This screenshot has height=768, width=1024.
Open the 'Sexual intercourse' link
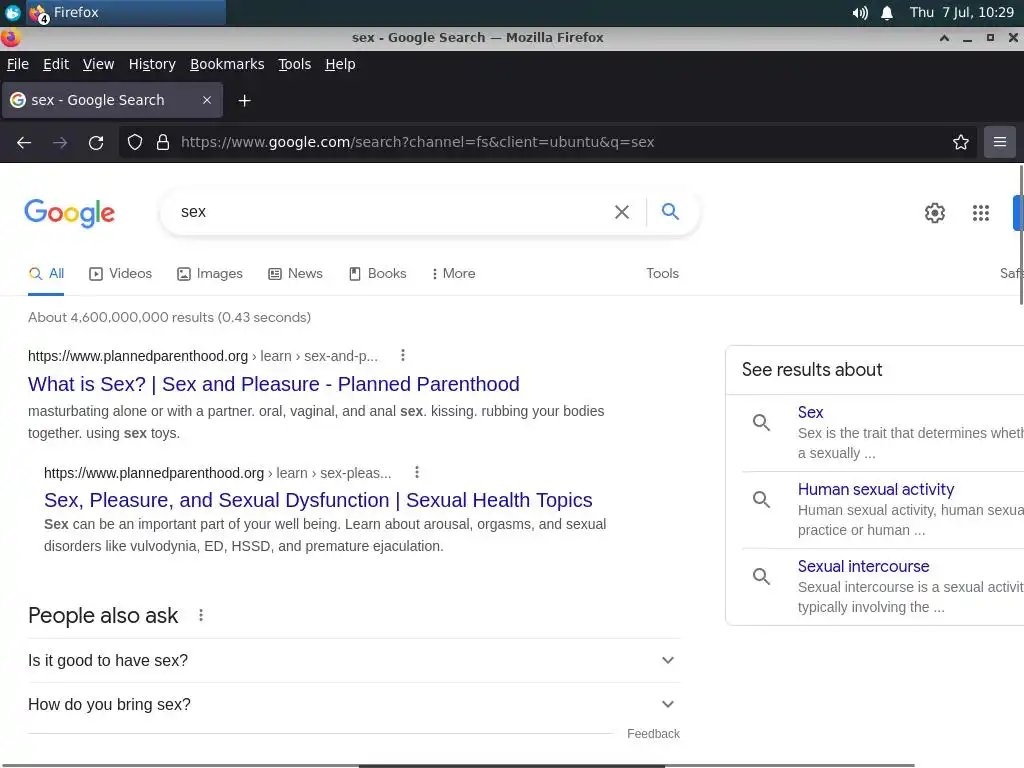(x=863, y=566)
